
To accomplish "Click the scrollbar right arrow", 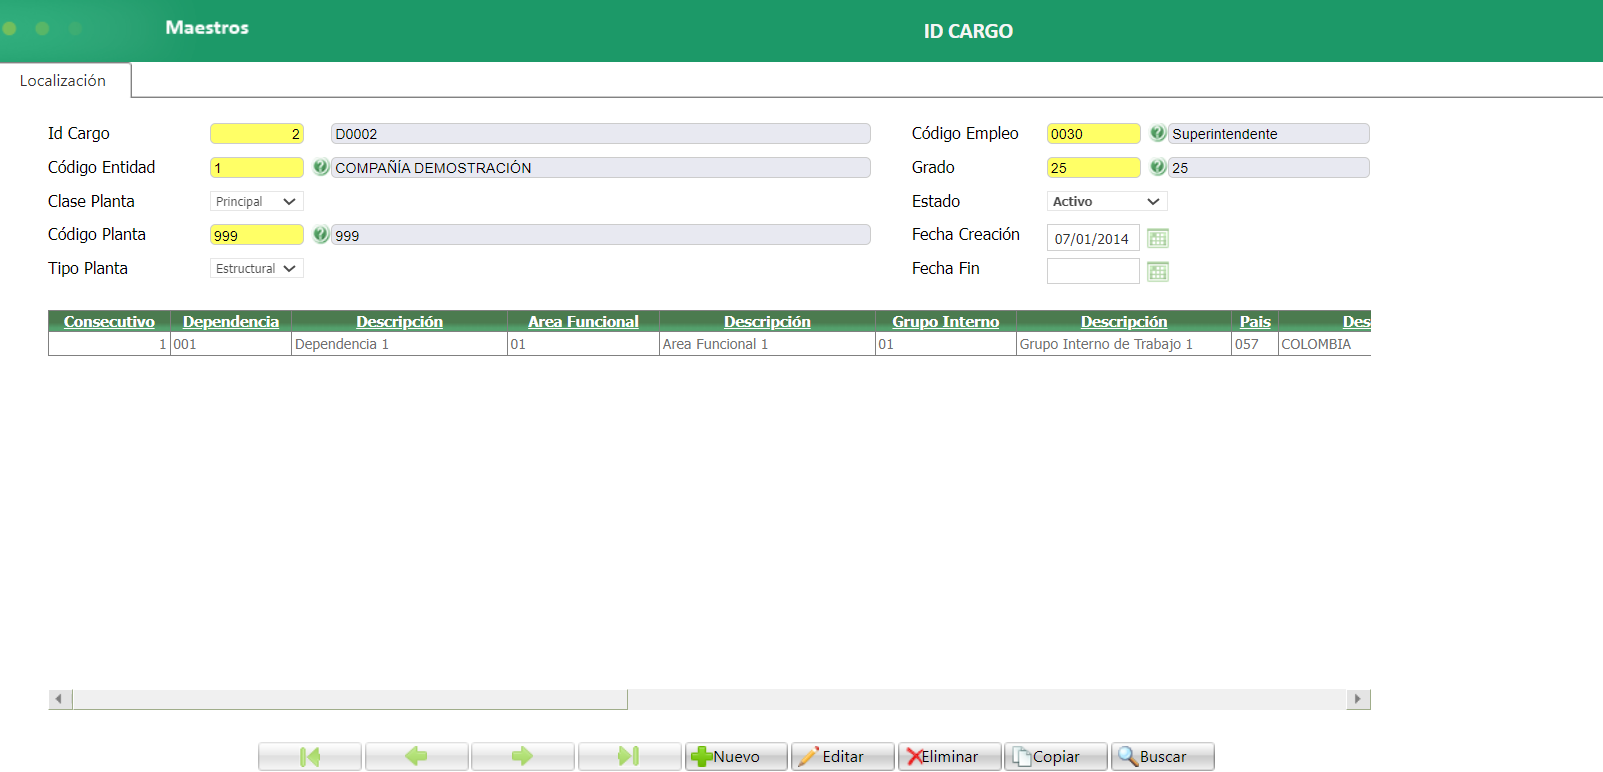I will coord(1358,699).
